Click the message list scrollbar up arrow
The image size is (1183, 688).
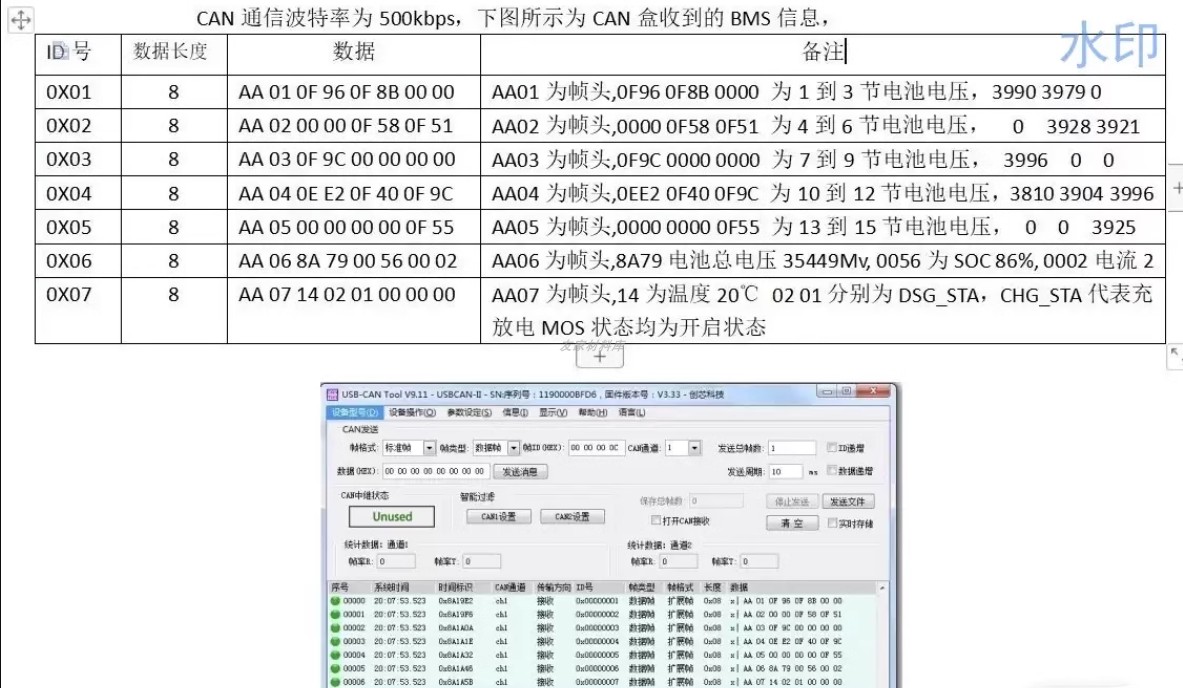[882, 588]
